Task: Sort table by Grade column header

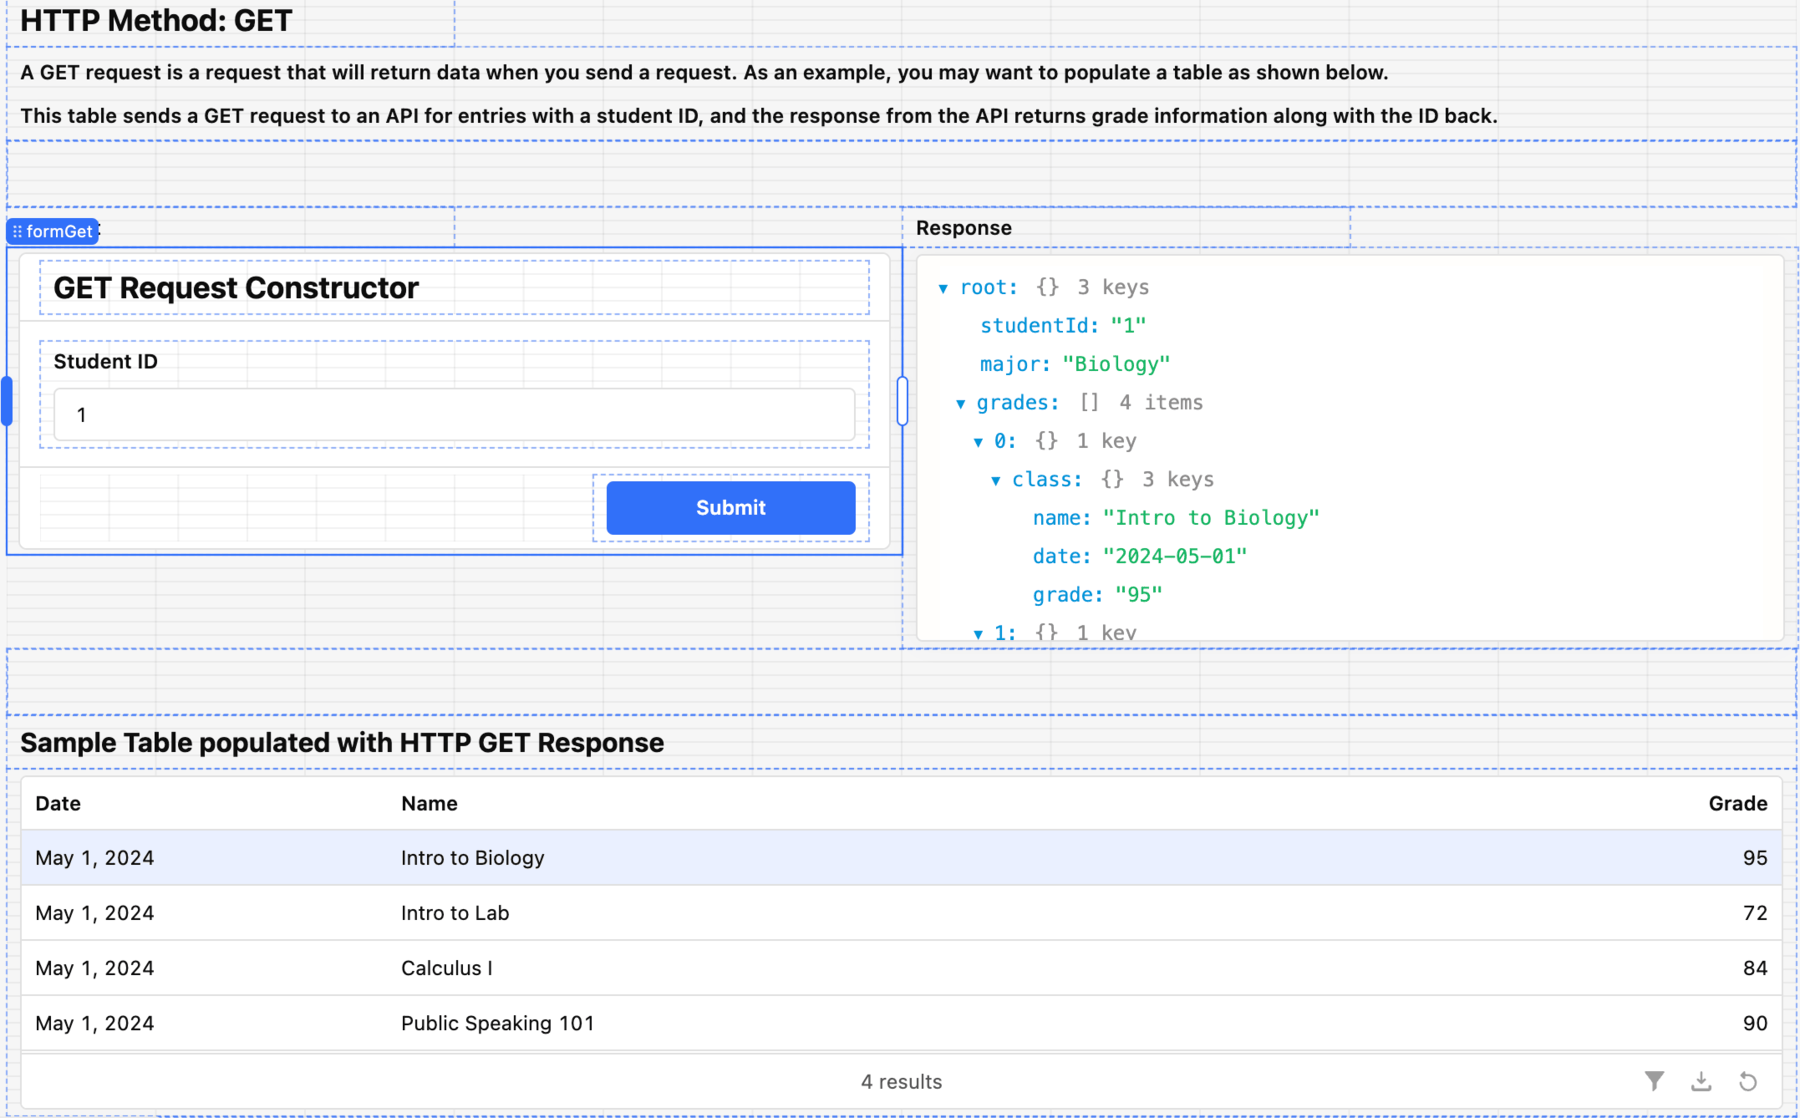Action: [x=1737, y=803]
